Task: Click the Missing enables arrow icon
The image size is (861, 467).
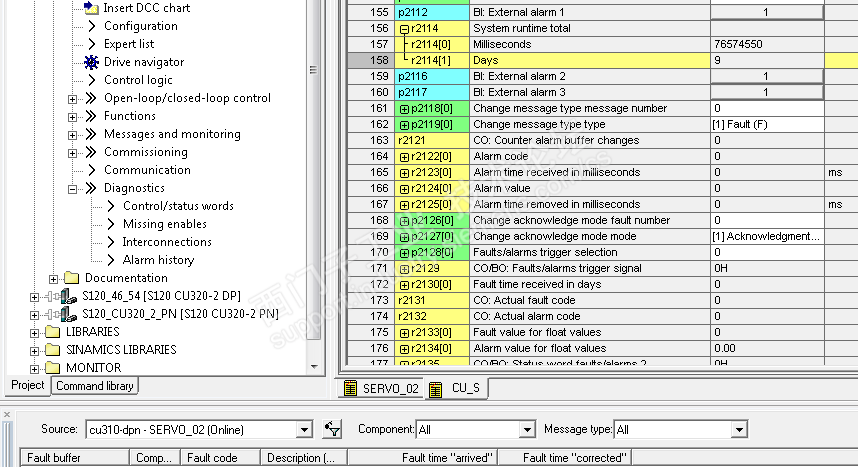Action: [111, 224]
